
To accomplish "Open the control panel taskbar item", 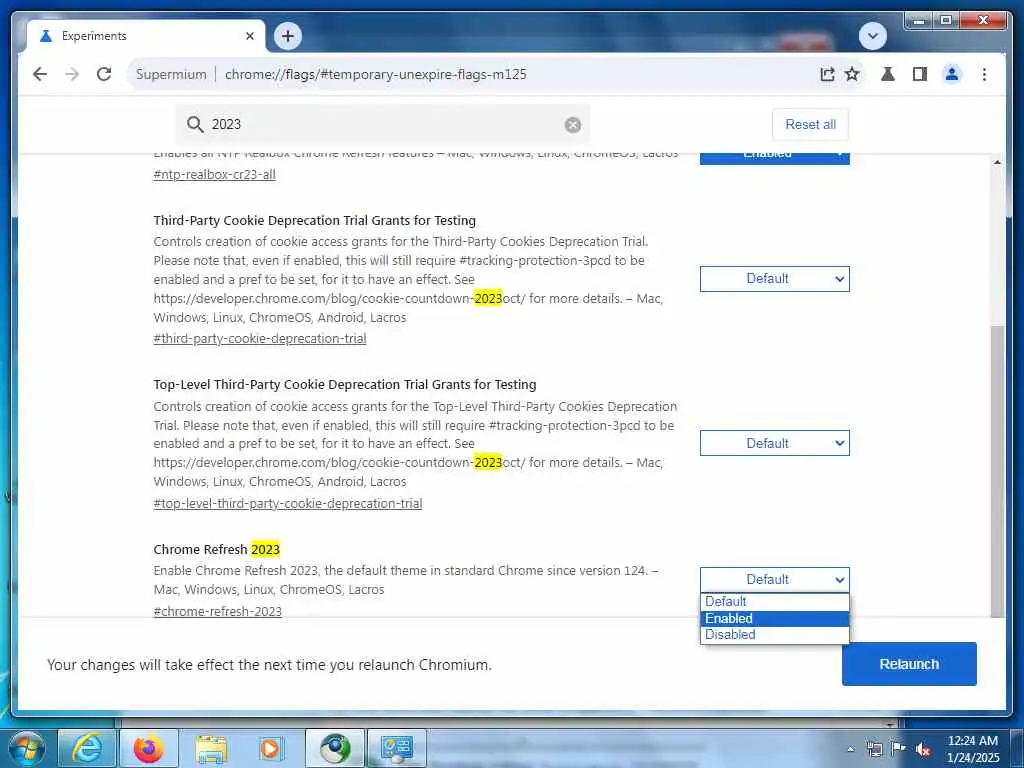I will pyautogui.click(x=396, y=748).
